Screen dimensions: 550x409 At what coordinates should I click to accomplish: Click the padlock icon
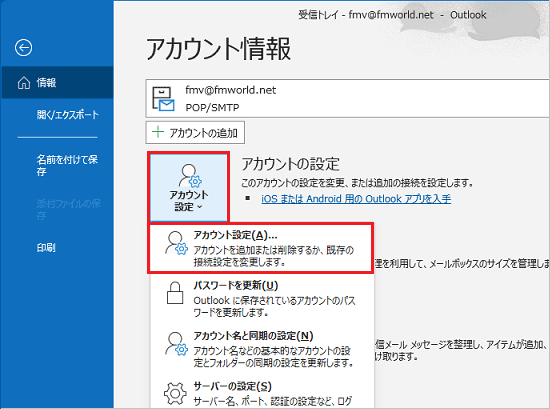[175, 293]
